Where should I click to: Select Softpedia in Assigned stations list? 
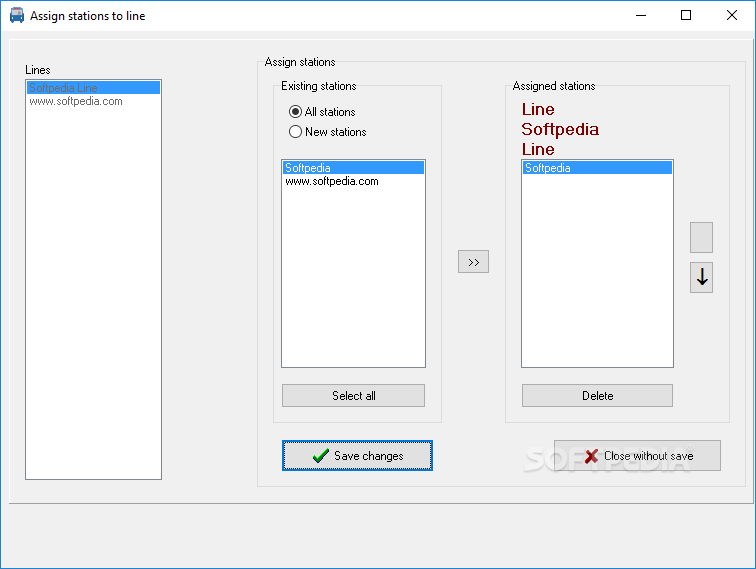(597, 168)
